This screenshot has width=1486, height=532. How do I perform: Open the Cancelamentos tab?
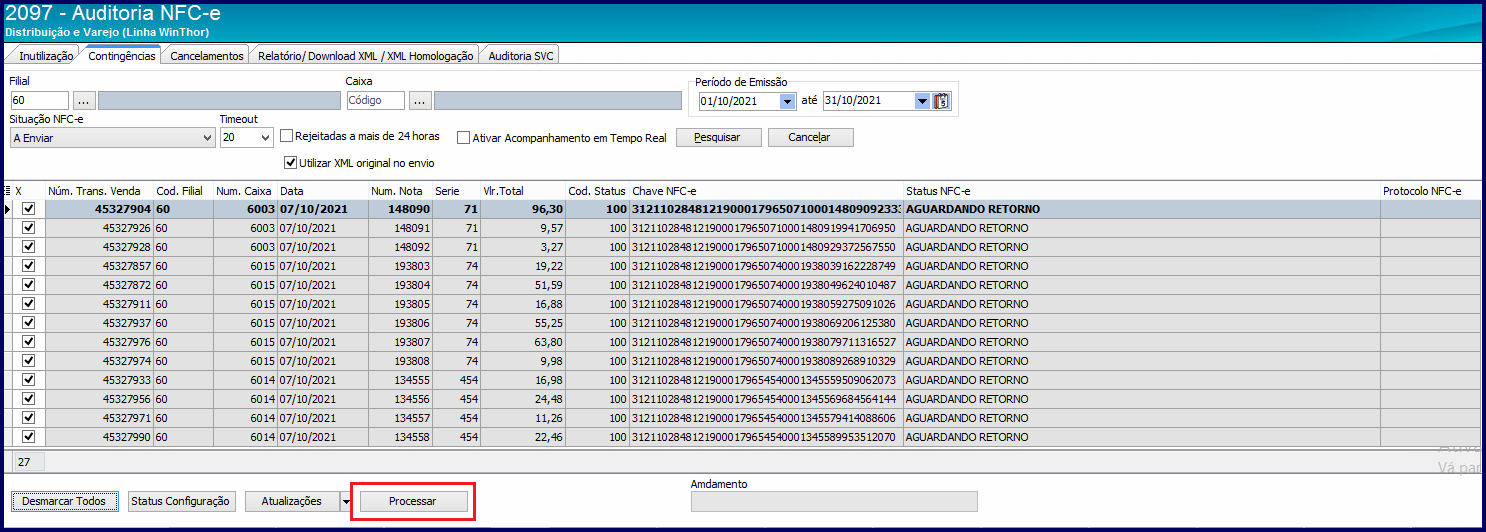point(207,56)
